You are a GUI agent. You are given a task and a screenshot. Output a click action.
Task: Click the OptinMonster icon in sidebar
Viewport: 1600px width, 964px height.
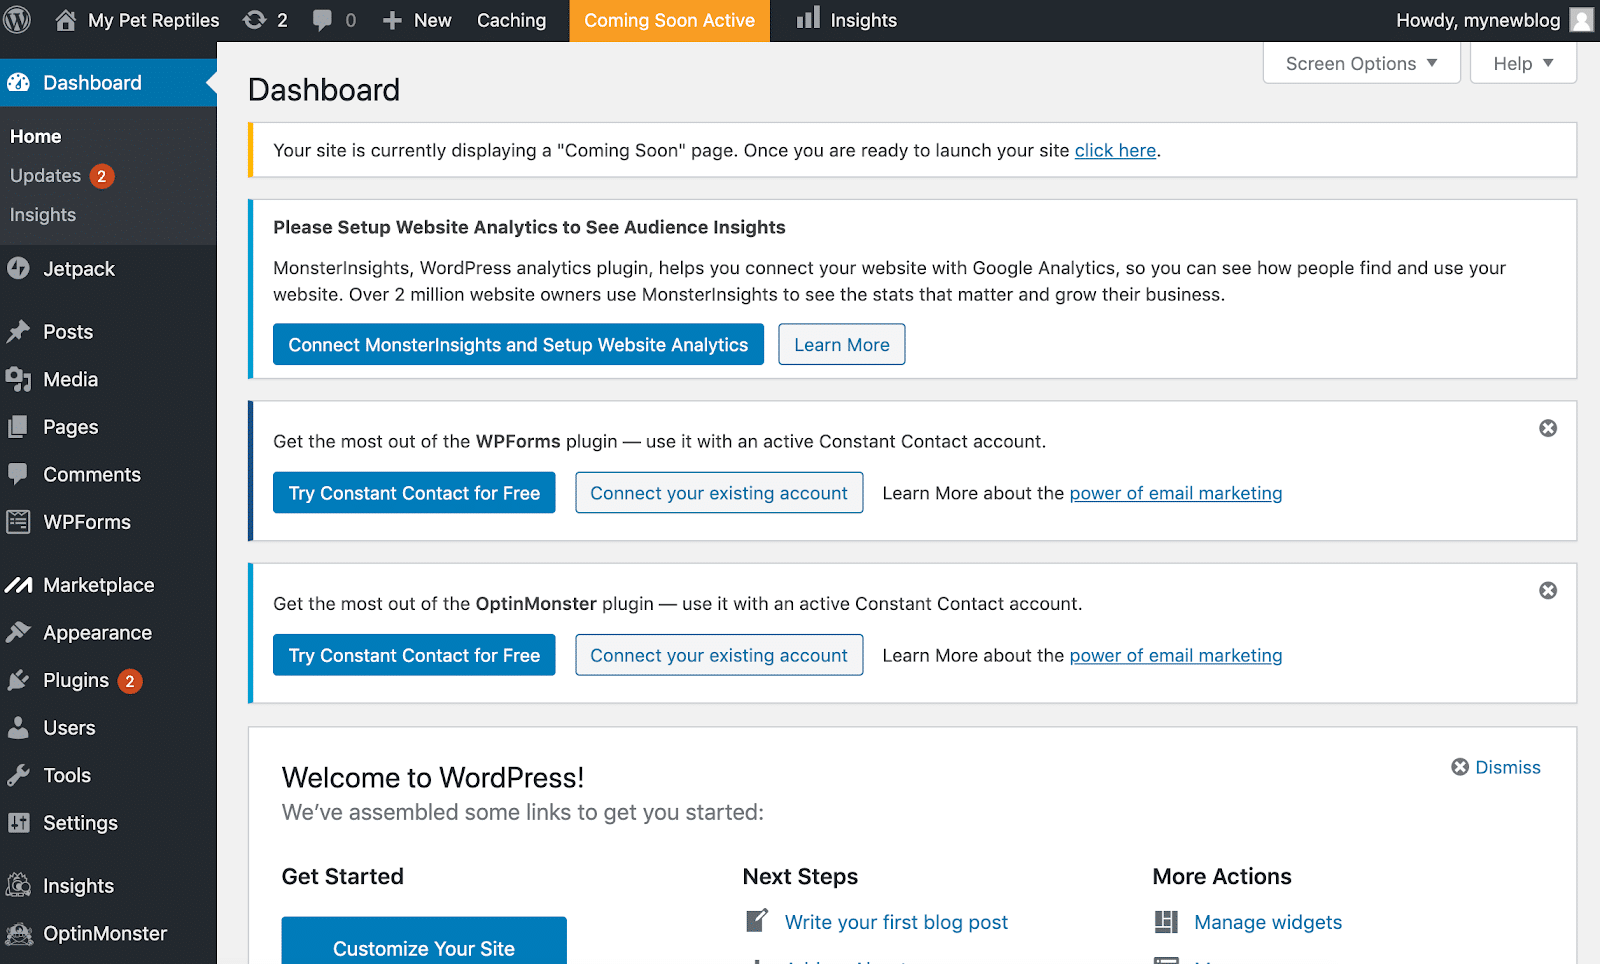pos(18,933)
